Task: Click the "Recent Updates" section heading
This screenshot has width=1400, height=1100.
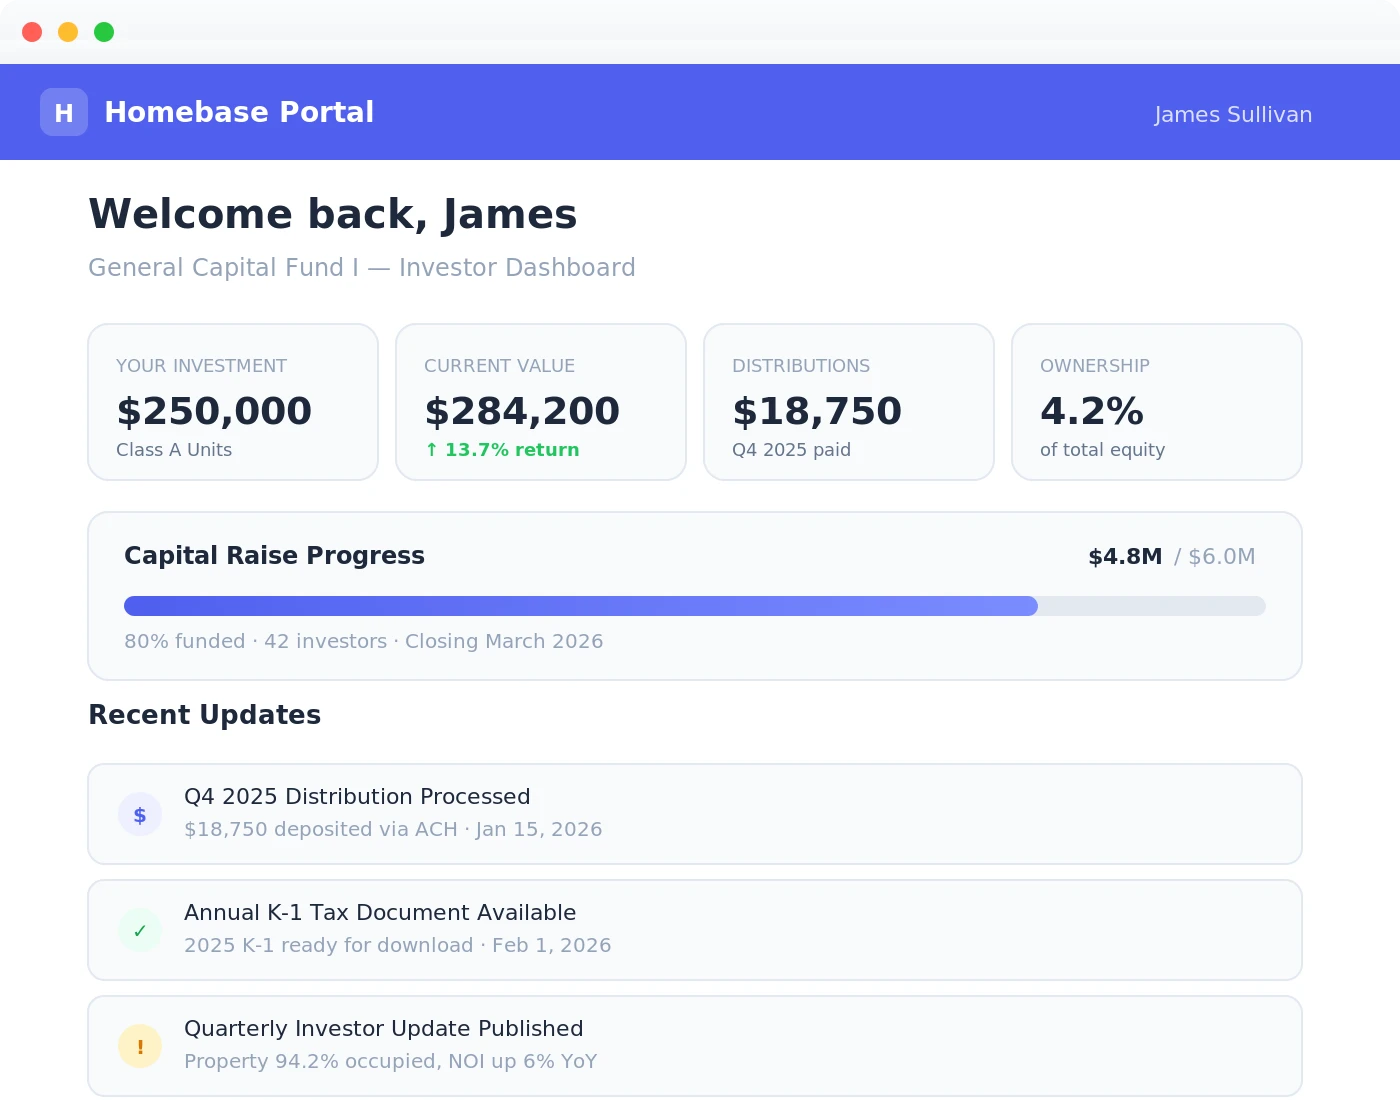Action: (204, 715)
